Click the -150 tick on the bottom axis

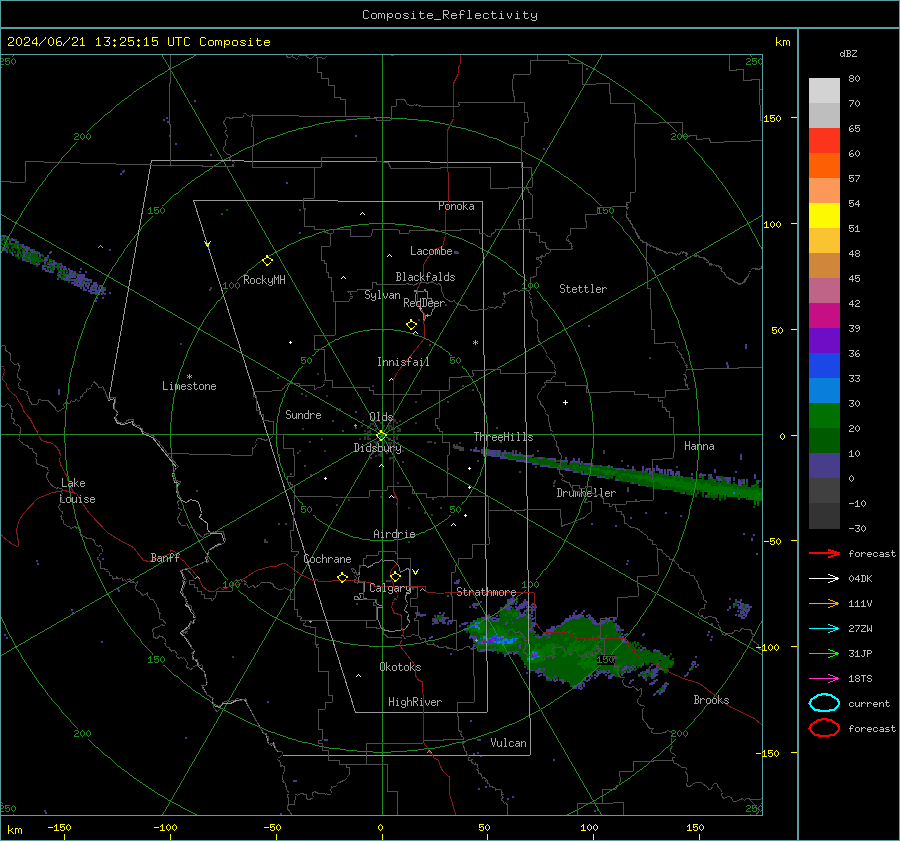(59, 827)
